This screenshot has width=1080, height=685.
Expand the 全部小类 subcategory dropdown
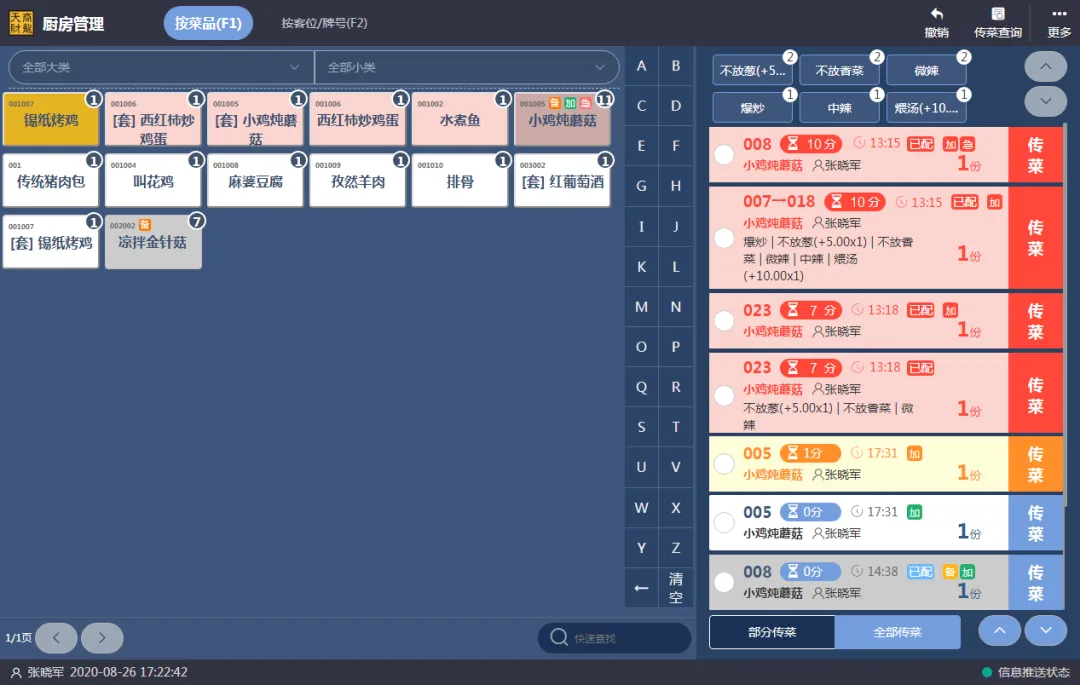[466, 67]
